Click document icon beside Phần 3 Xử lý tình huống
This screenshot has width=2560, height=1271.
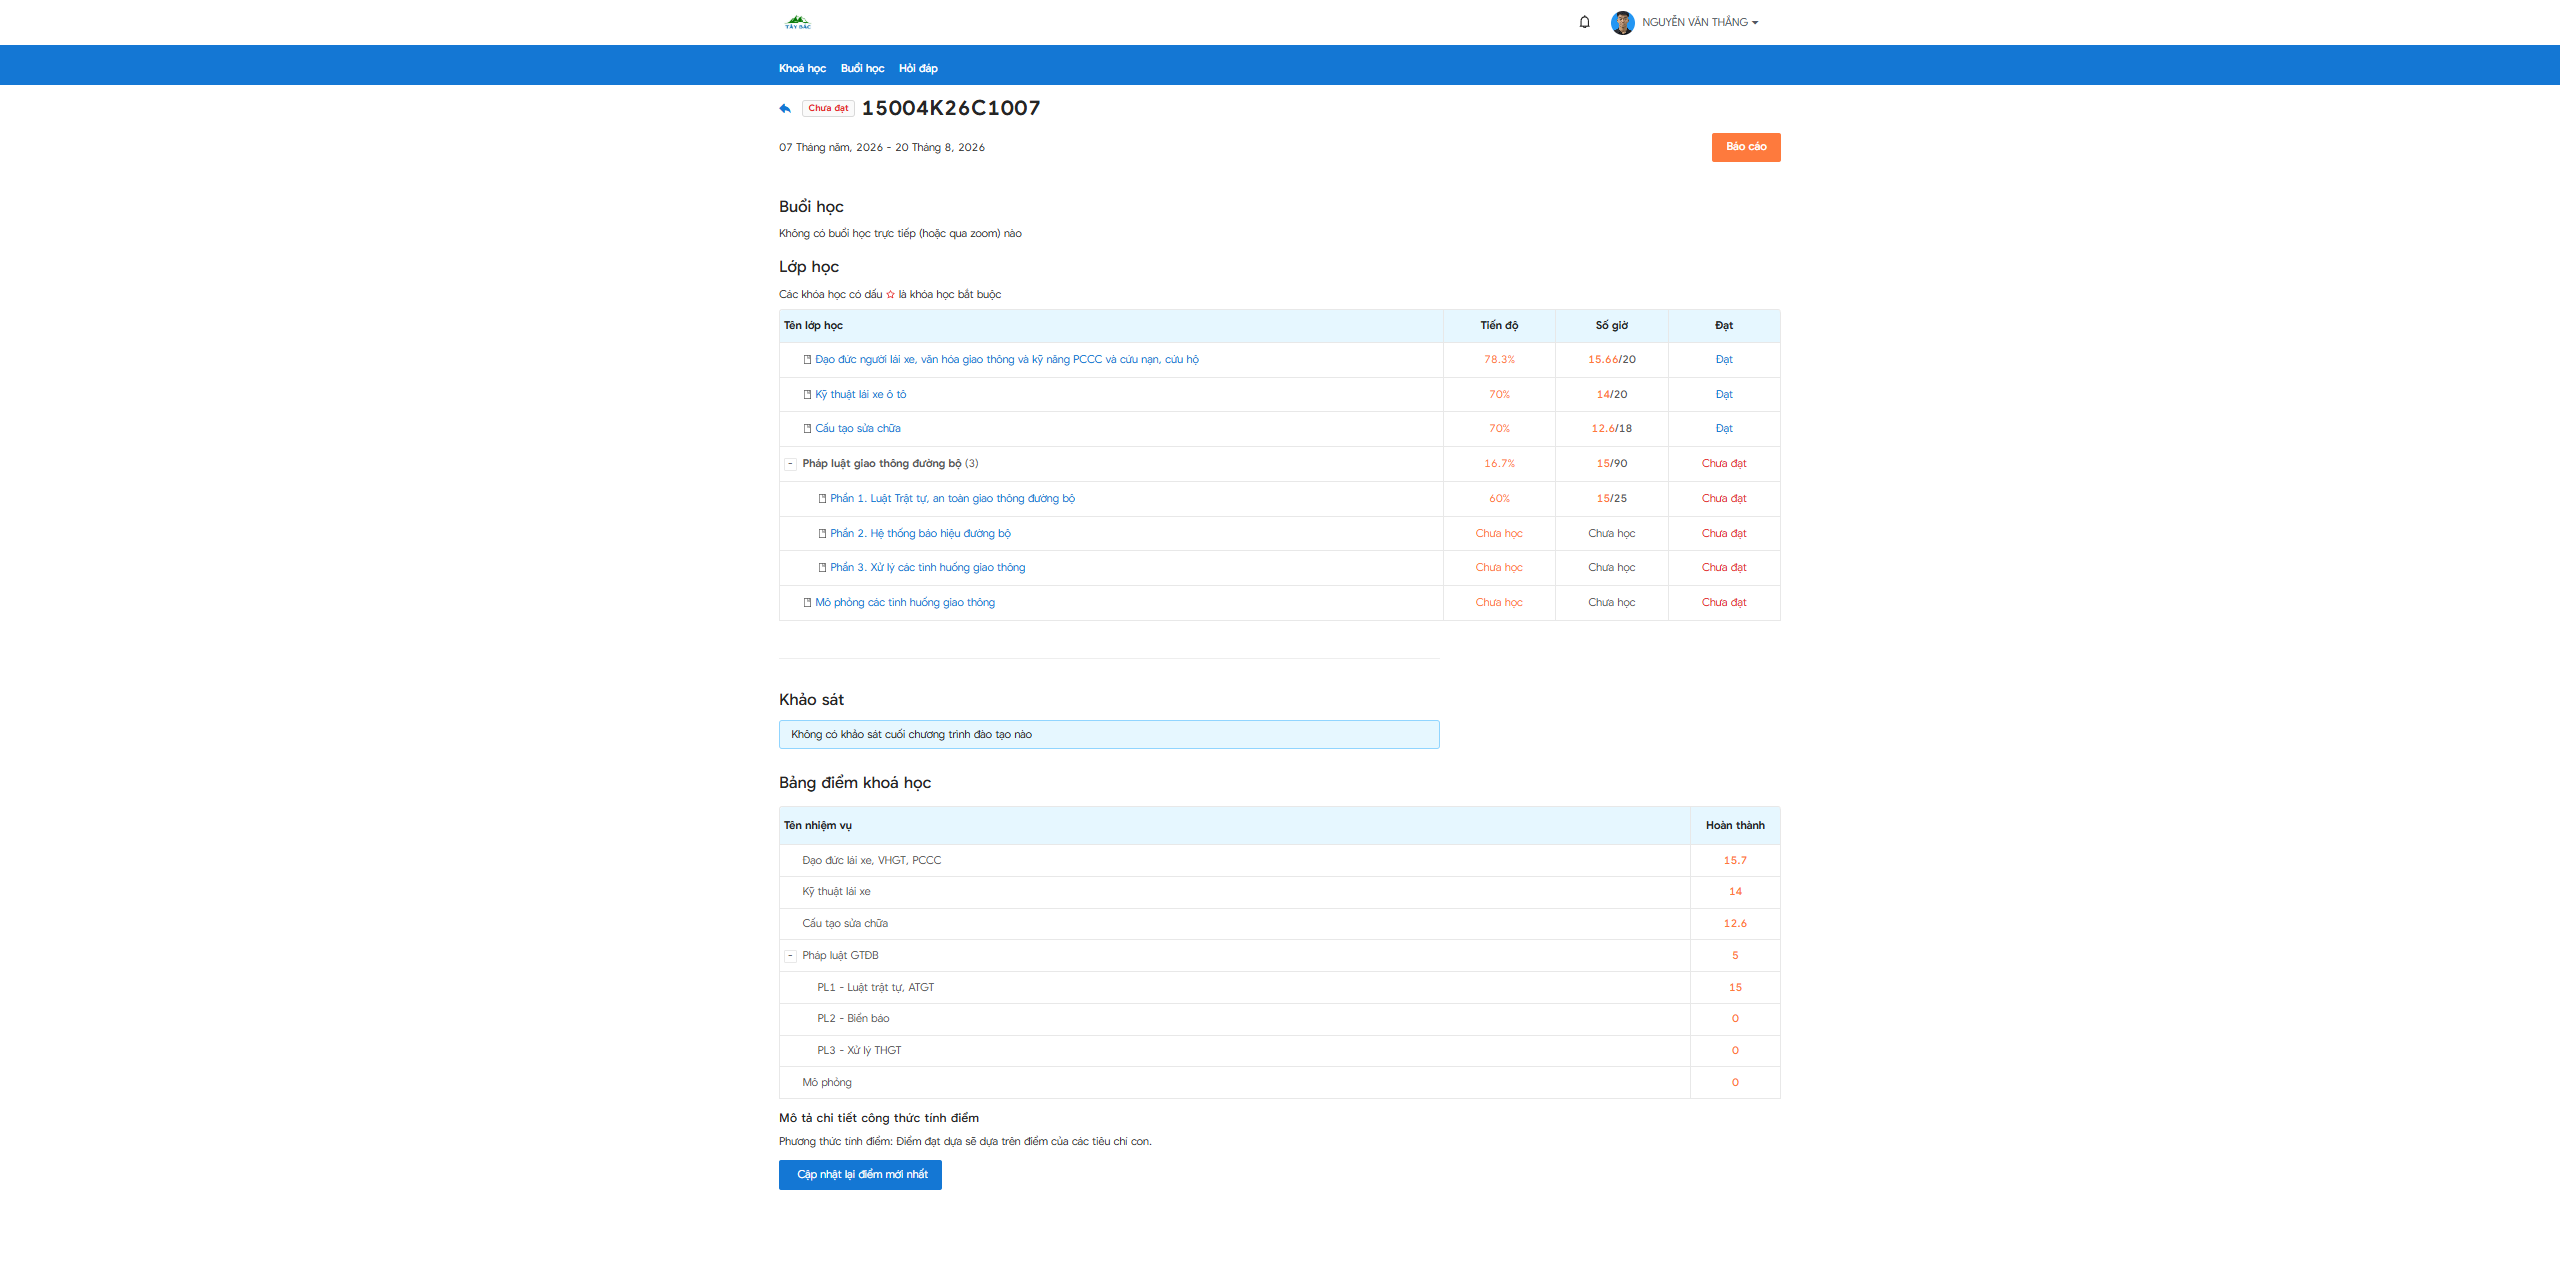pos(822,568)
